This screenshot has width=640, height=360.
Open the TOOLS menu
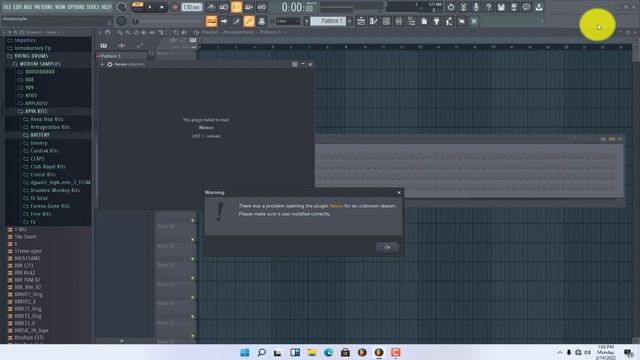click(x=93, y=7)
